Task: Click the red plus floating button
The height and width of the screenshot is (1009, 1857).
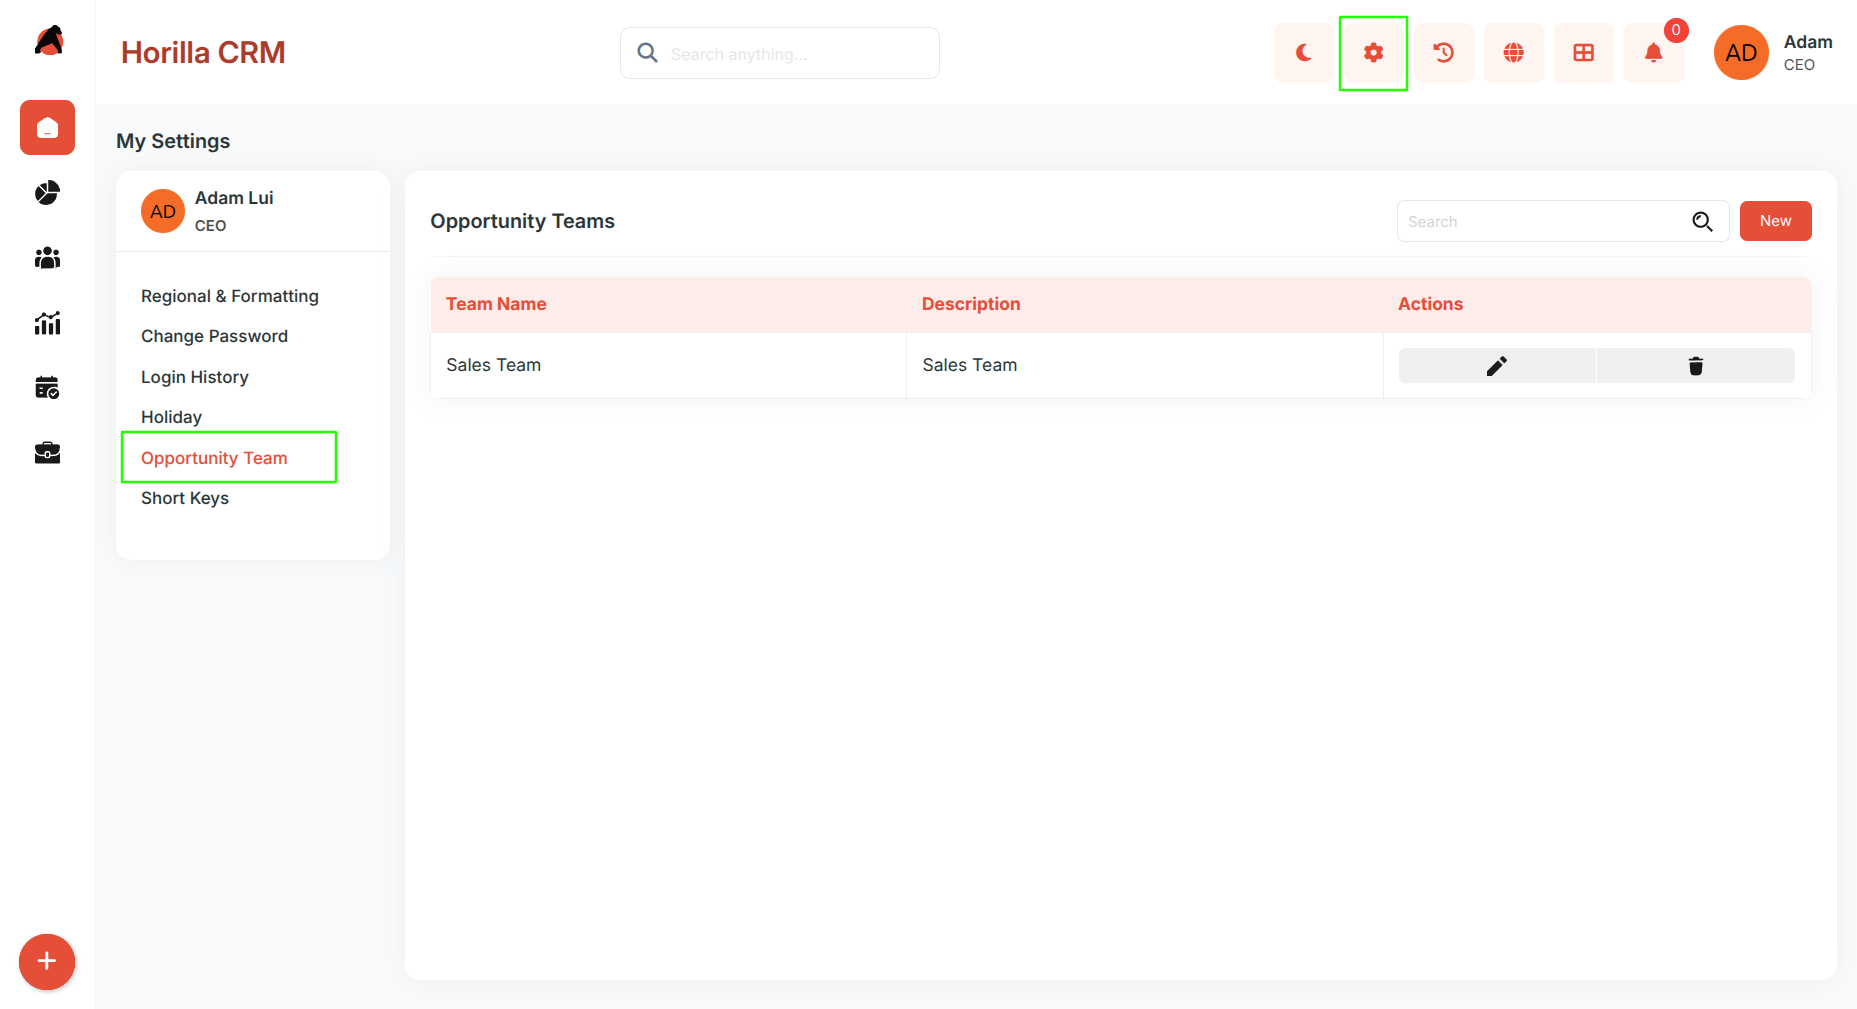Action: [x=47, y=962]
